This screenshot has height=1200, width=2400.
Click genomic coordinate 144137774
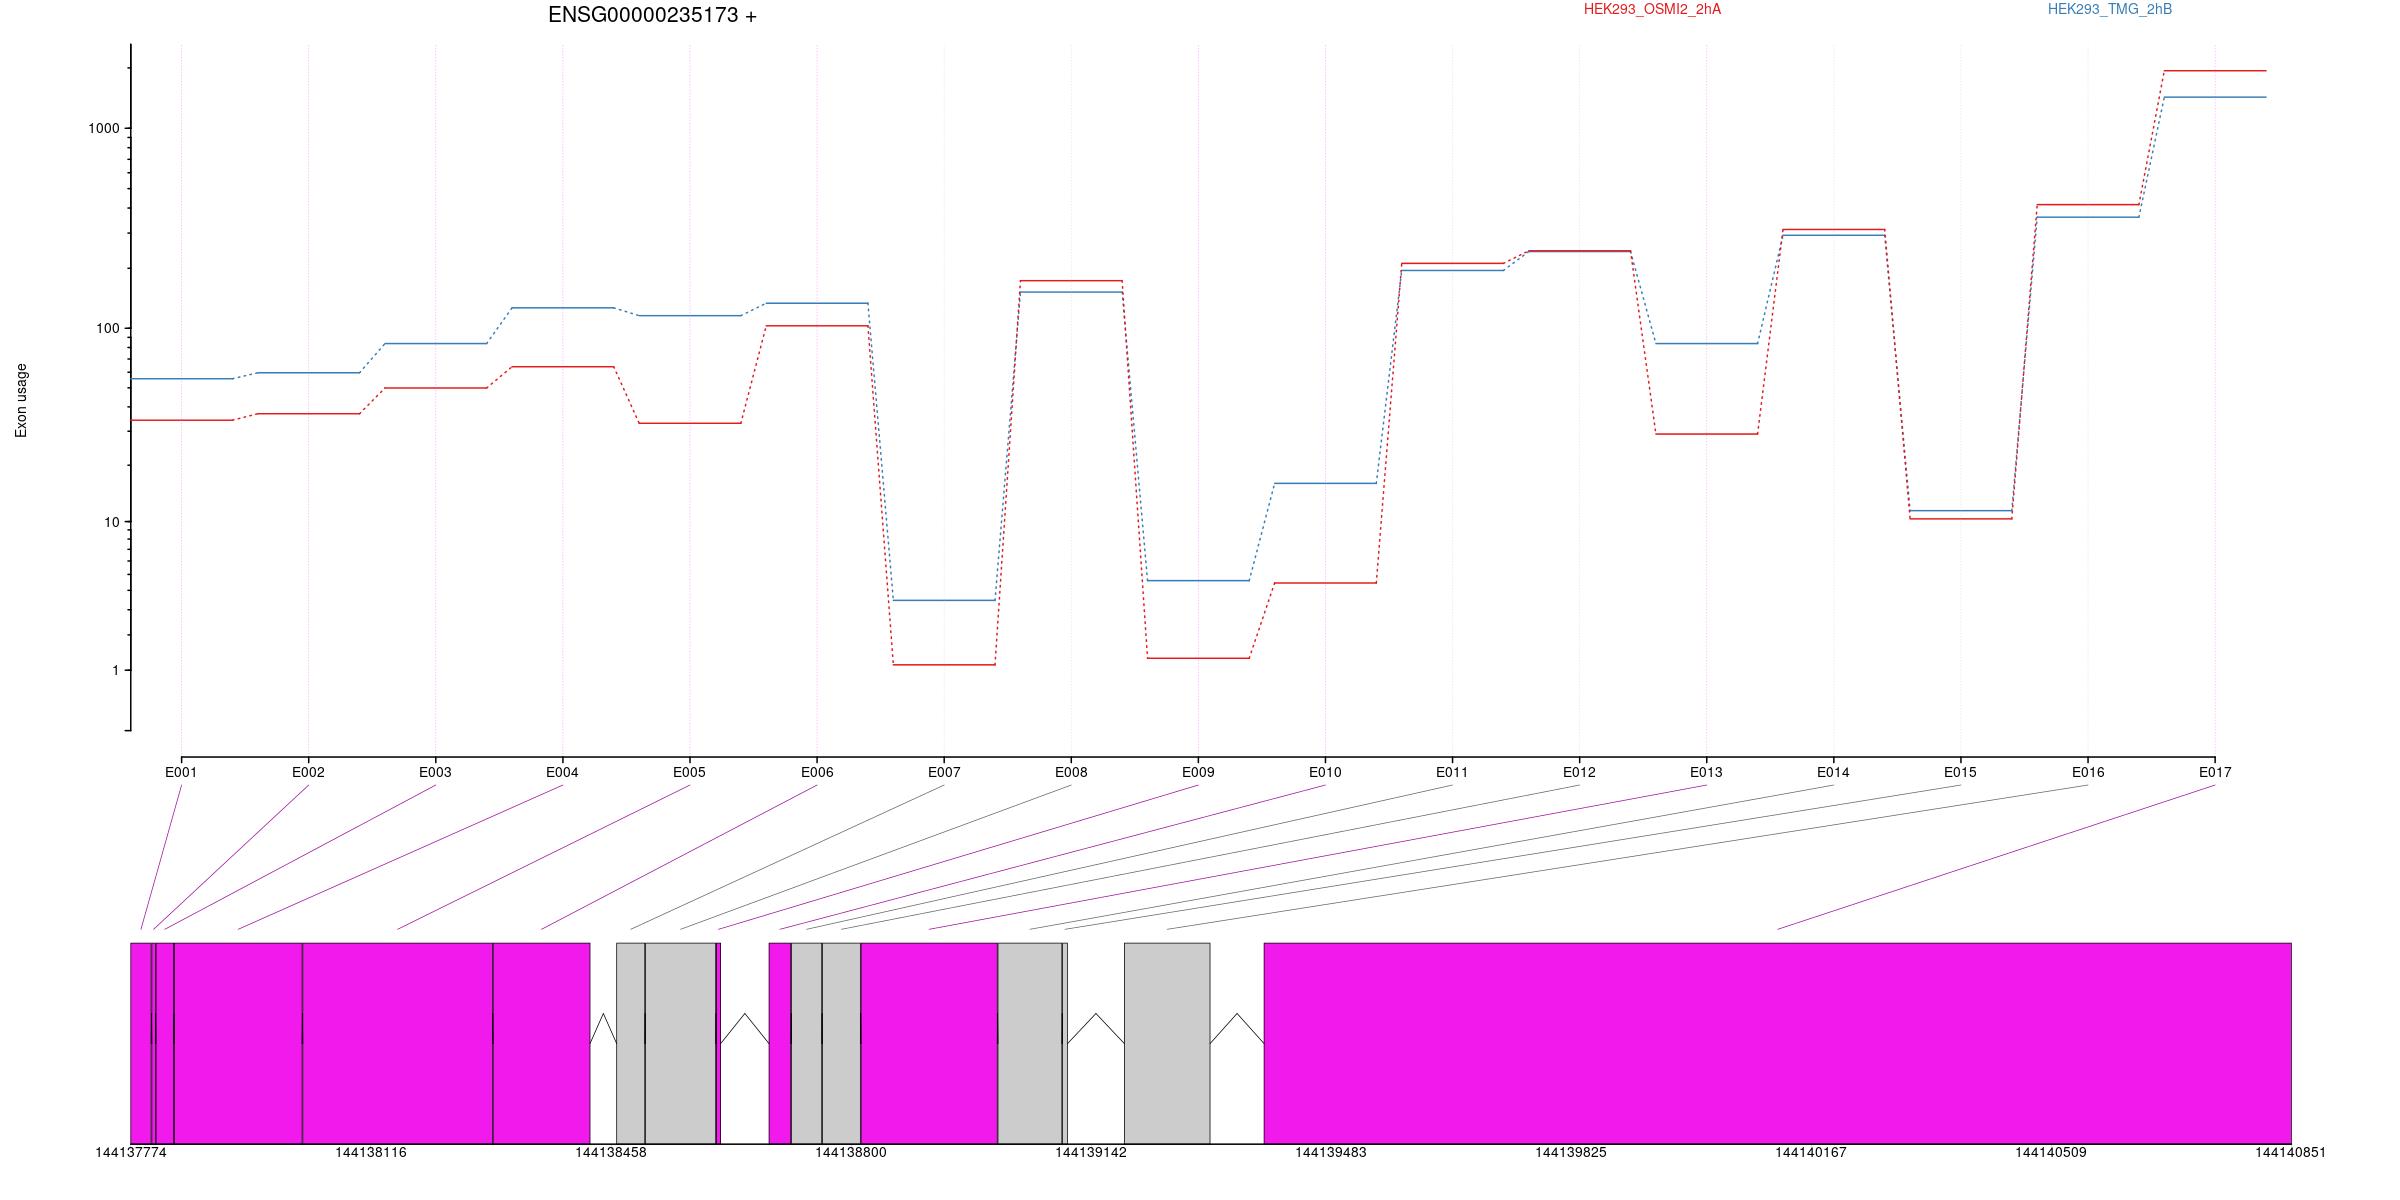click(x=131, y=1153)
